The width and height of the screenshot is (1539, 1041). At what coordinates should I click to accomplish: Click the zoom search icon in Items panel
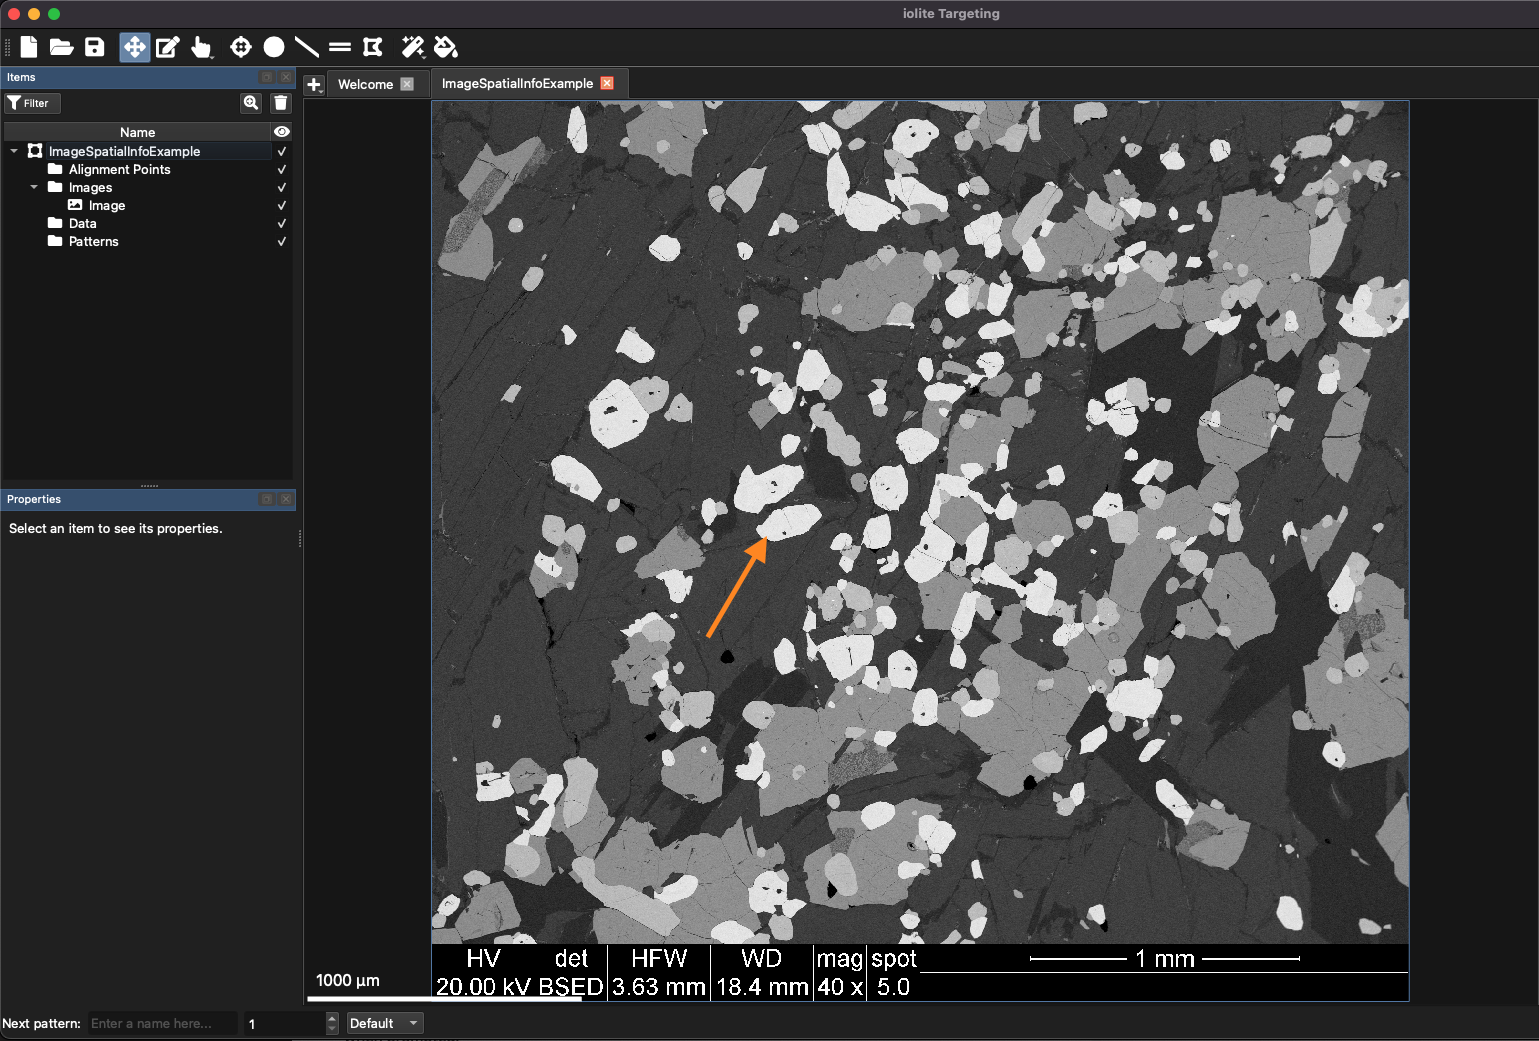point(250,102)
